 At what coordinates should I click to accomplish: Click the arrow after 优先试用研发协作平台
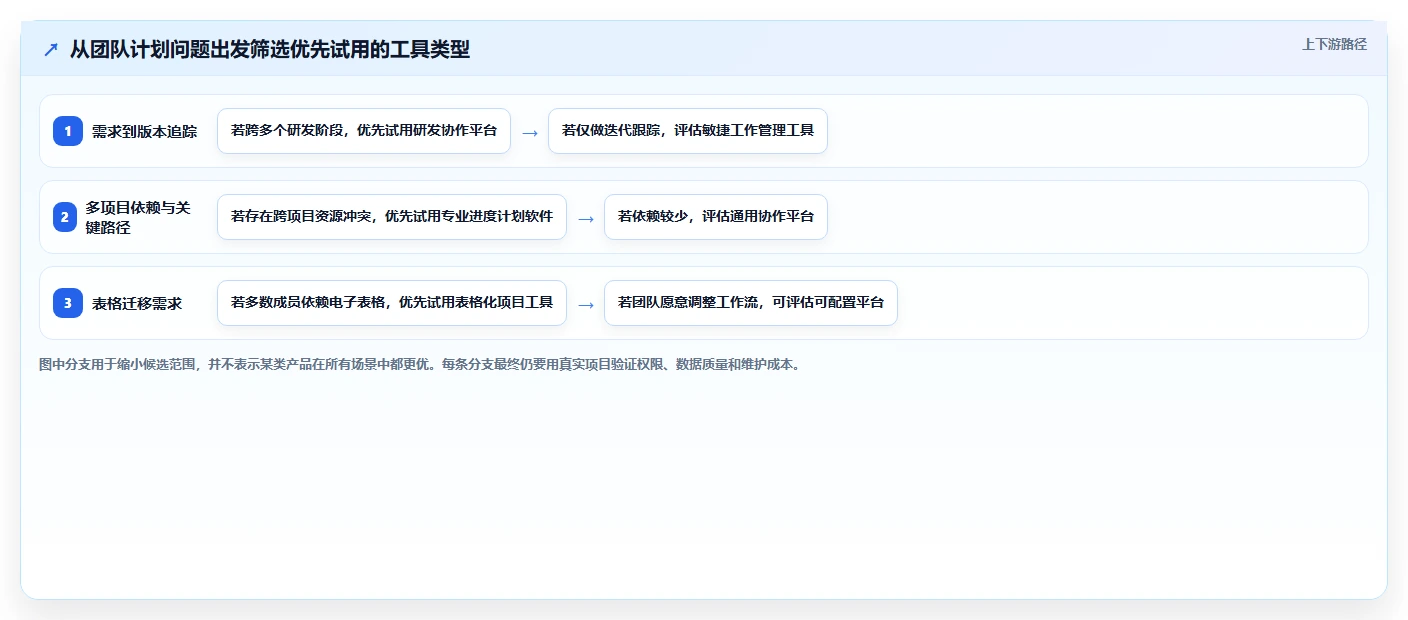(x=530, y=132)
